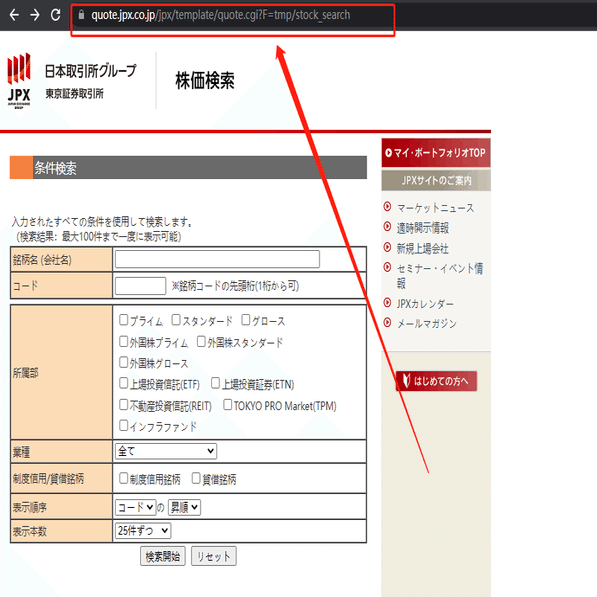
Task: Open the 昇順 order dropdown
Action: [x=184, y=507]
